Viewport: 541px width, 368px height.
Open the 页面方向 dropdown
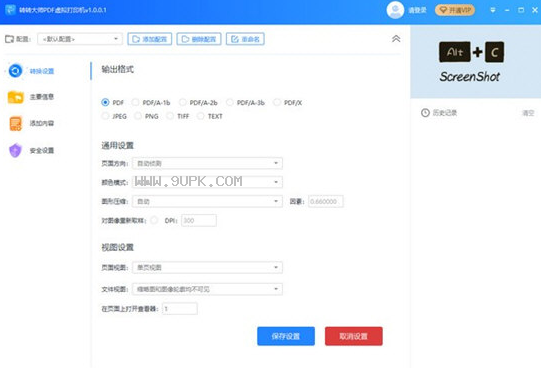[207, 163]
